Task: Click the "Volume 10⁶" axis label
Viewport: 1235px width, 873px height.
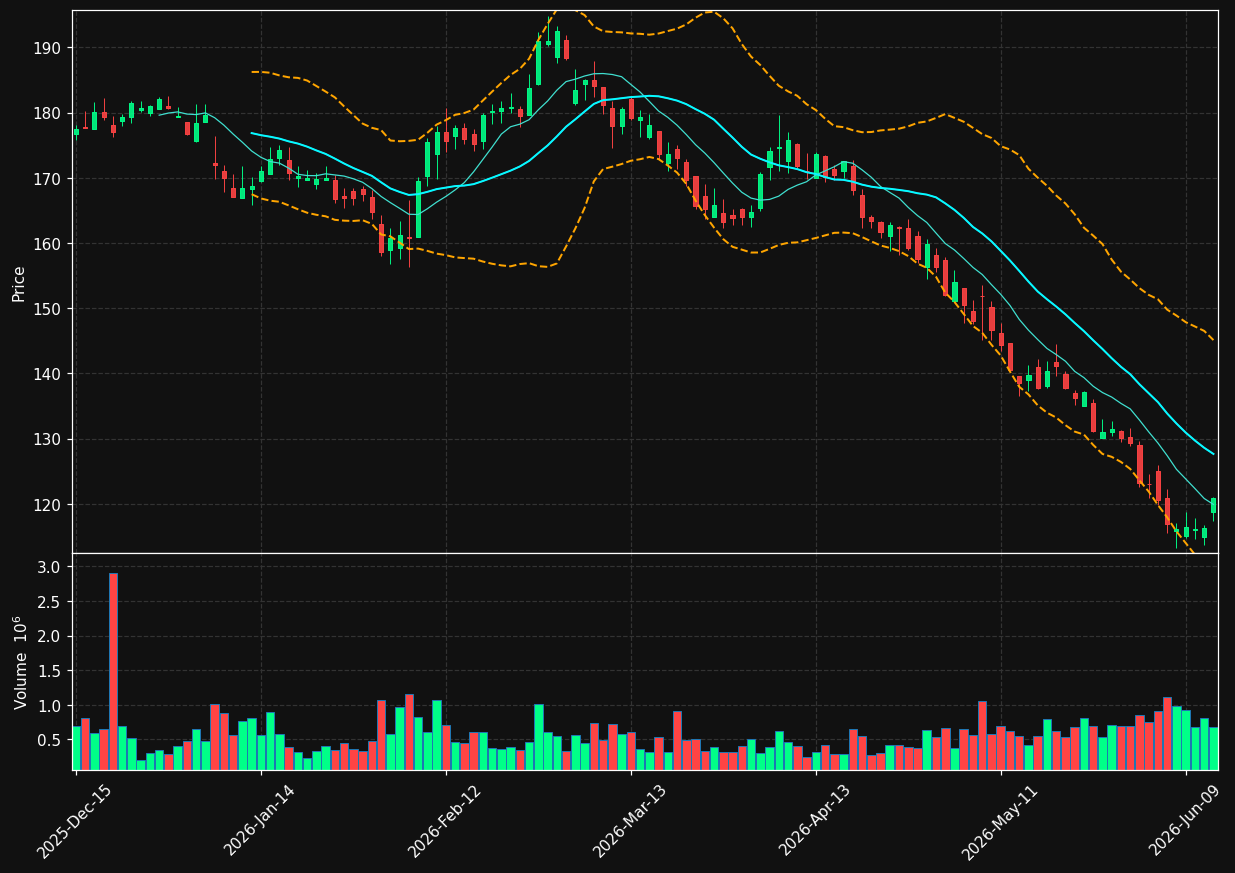Action: 20,663
